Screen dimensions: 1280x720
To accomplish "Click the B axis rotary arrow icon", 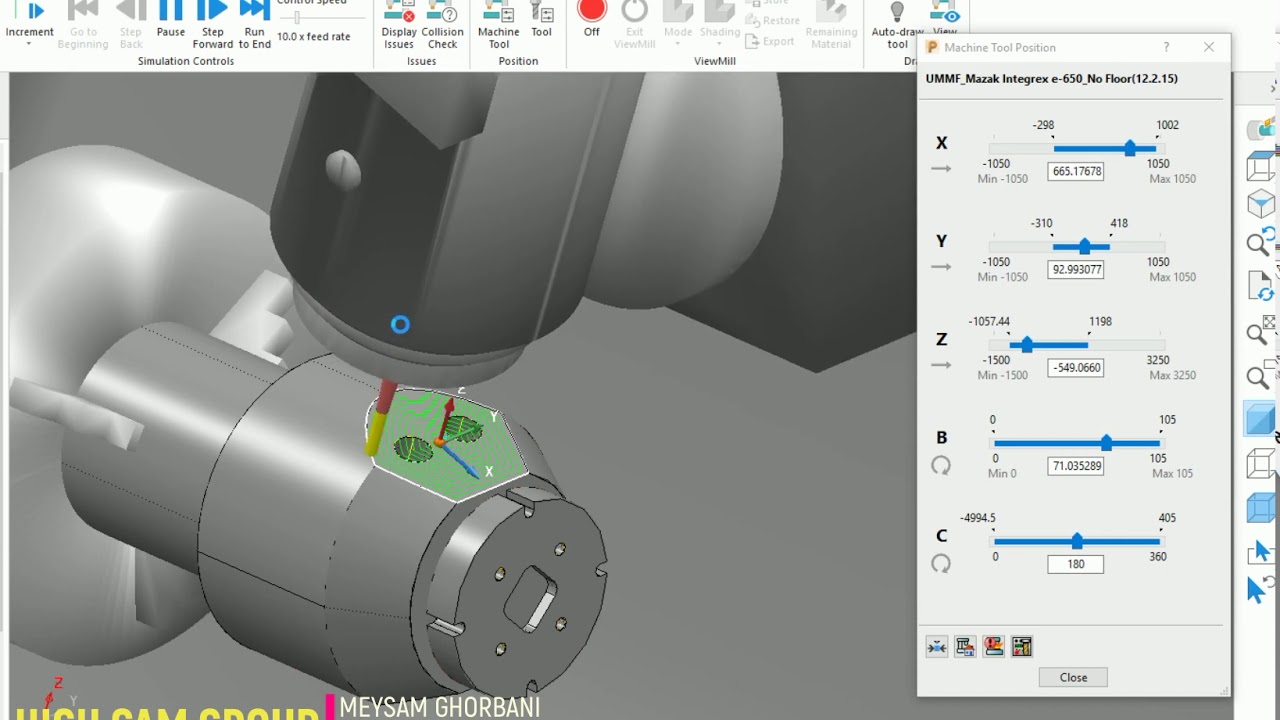I will (x=941, y=466).
